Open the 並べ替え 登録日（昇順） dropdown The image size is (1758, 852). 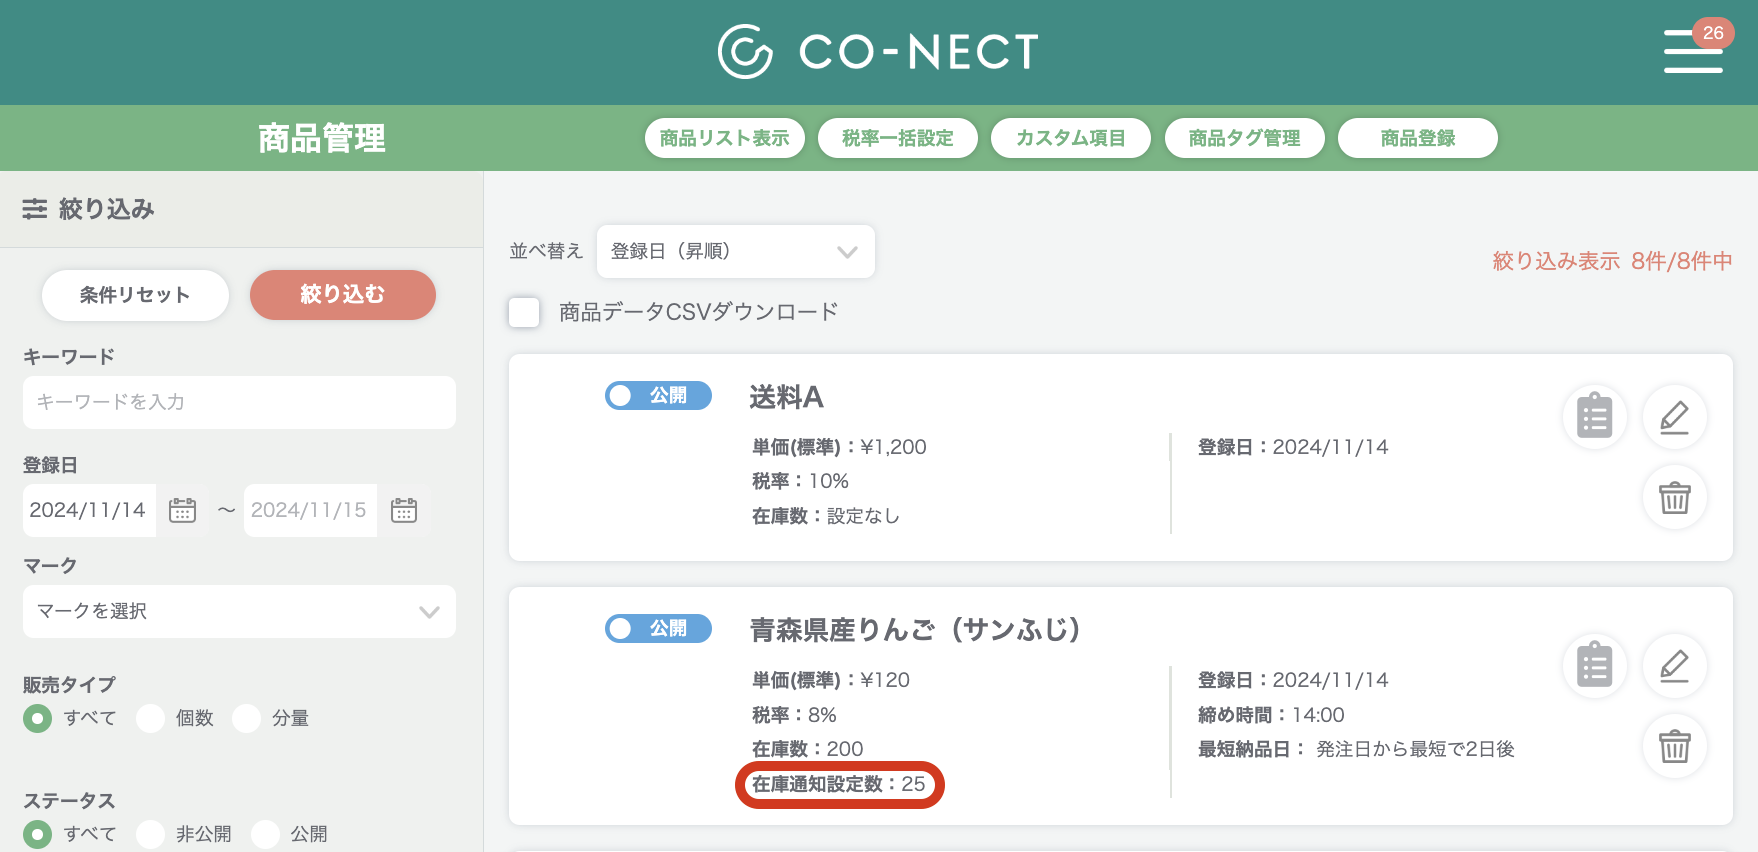click(x=736, y=251)
